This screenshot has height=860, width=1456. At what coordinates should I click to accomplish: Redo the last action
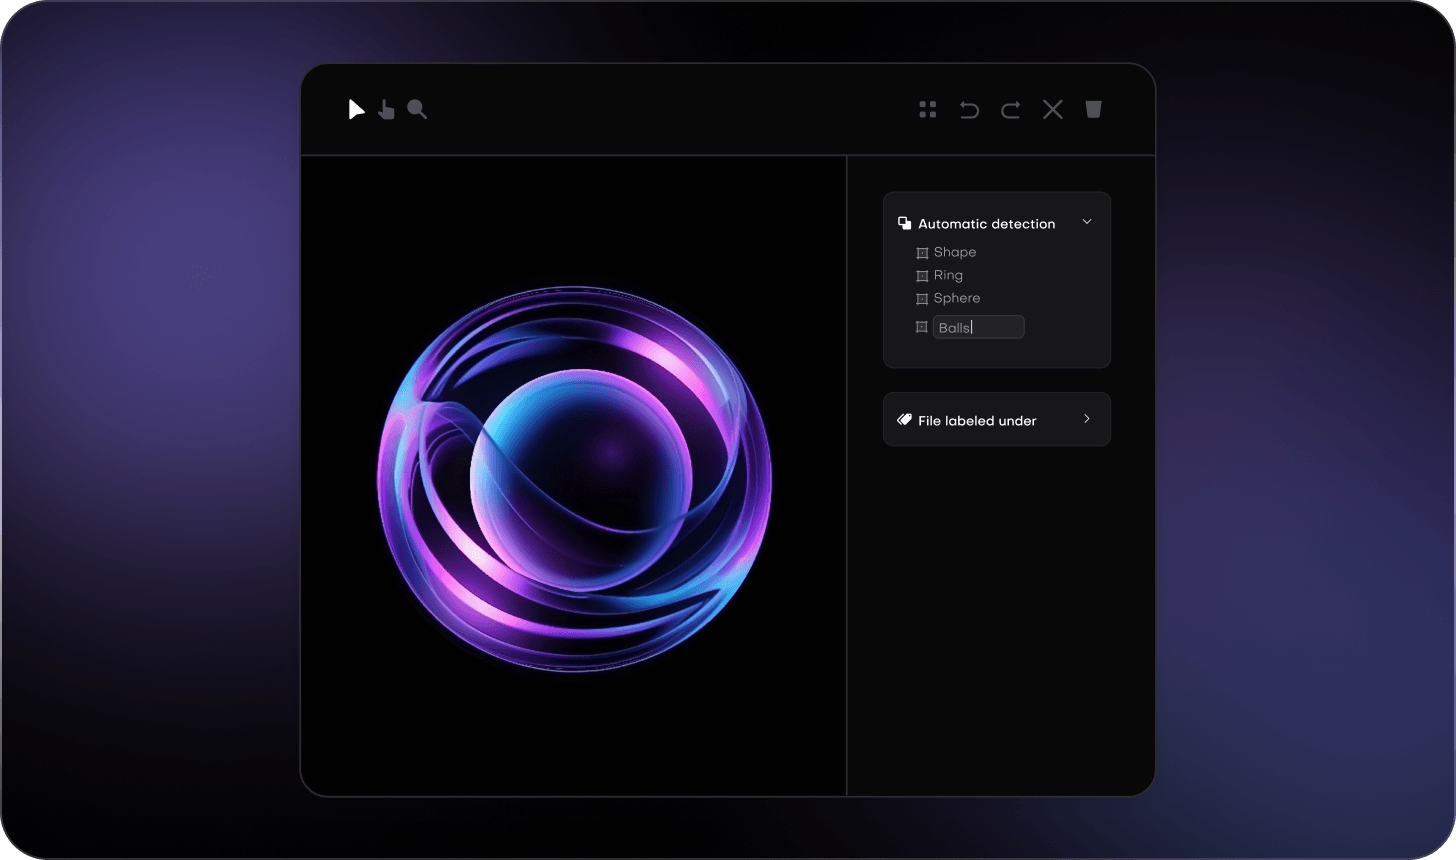click(x=1010, y=109)
